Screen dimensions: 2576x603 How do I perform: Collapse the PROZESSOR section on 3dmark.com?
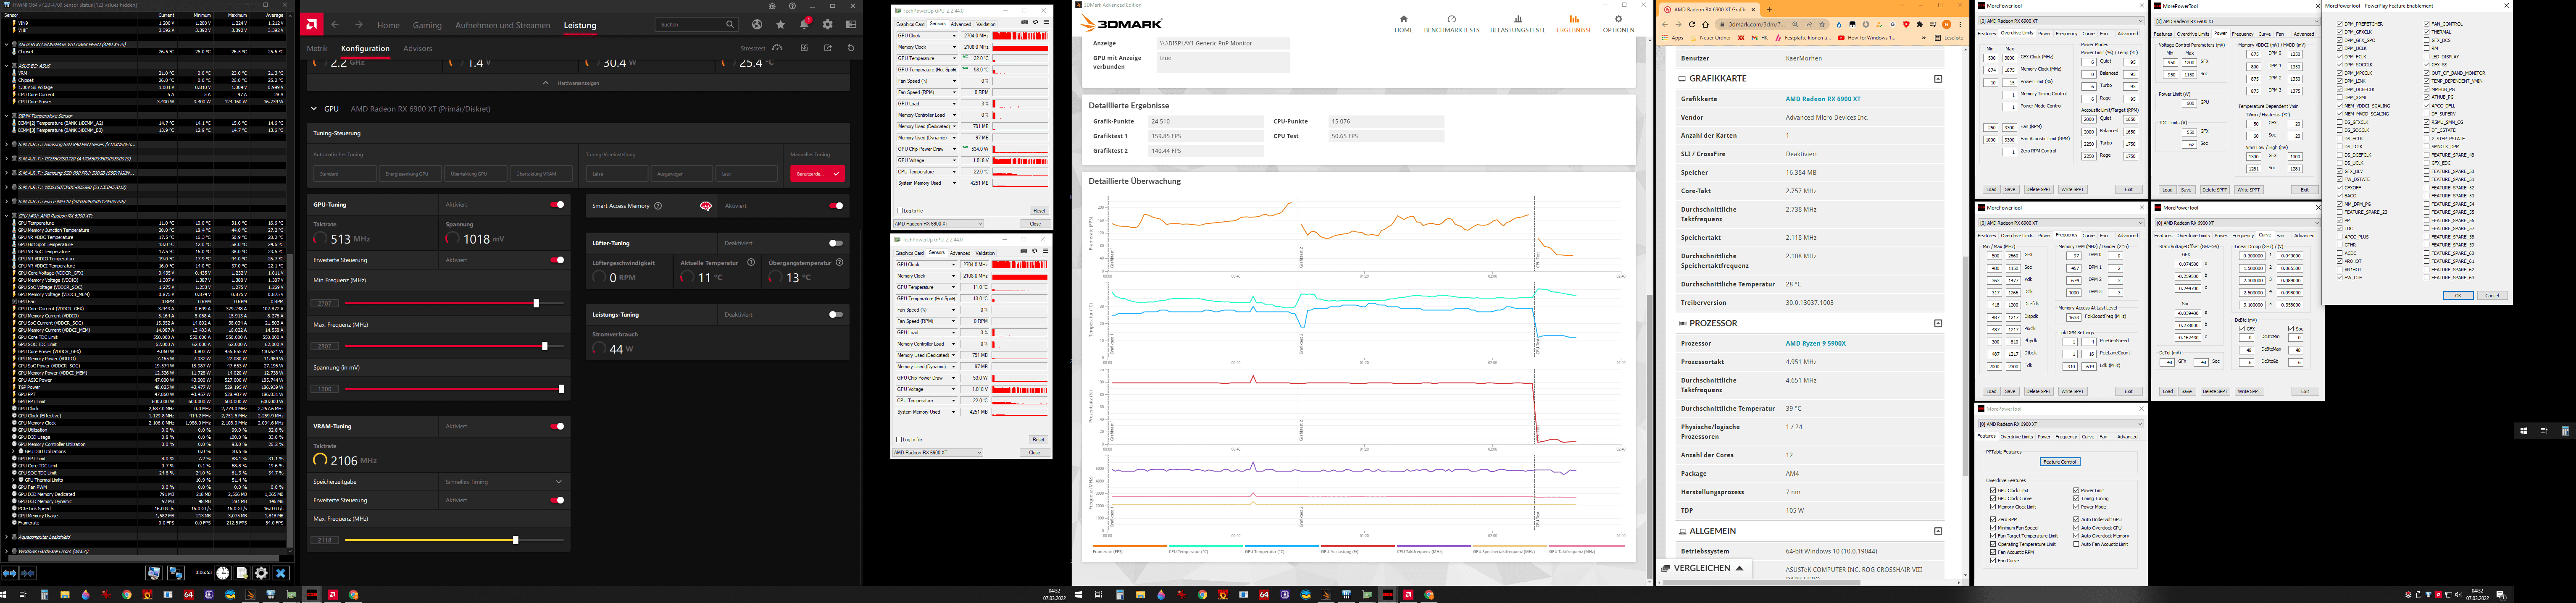1938,323
